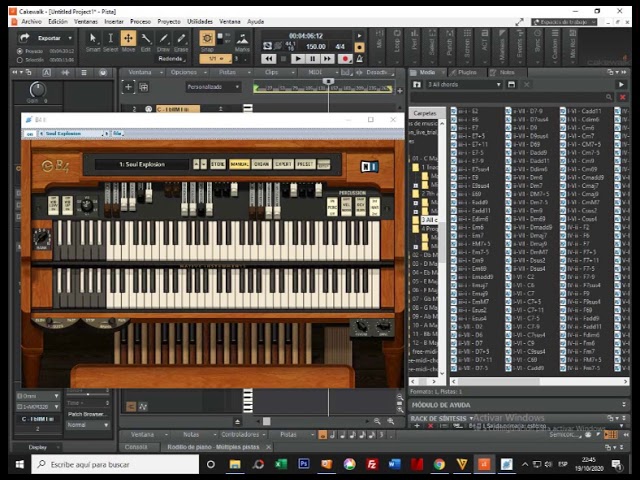Expand the Módulo de Ayuda panel
This screenshot has width=640, height=480.
[624, 404]
